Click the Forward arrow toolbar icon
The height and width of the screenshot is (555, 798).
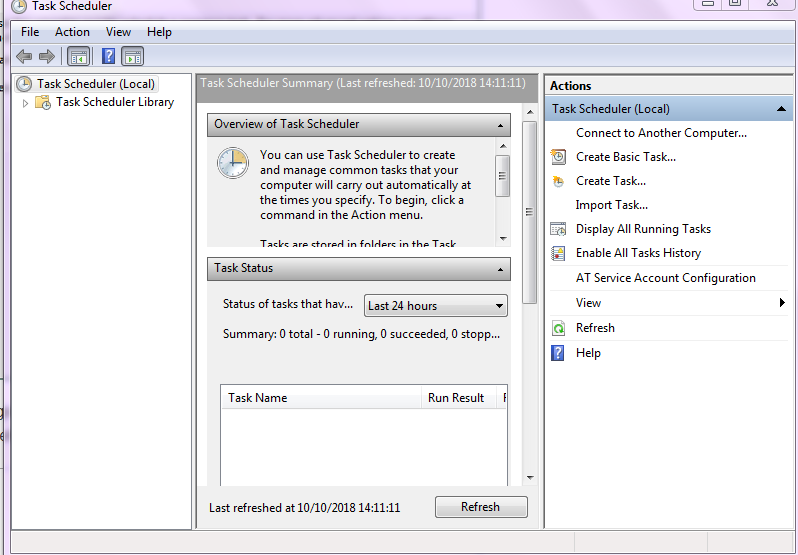pyautogui.click(x=46, y=56)
